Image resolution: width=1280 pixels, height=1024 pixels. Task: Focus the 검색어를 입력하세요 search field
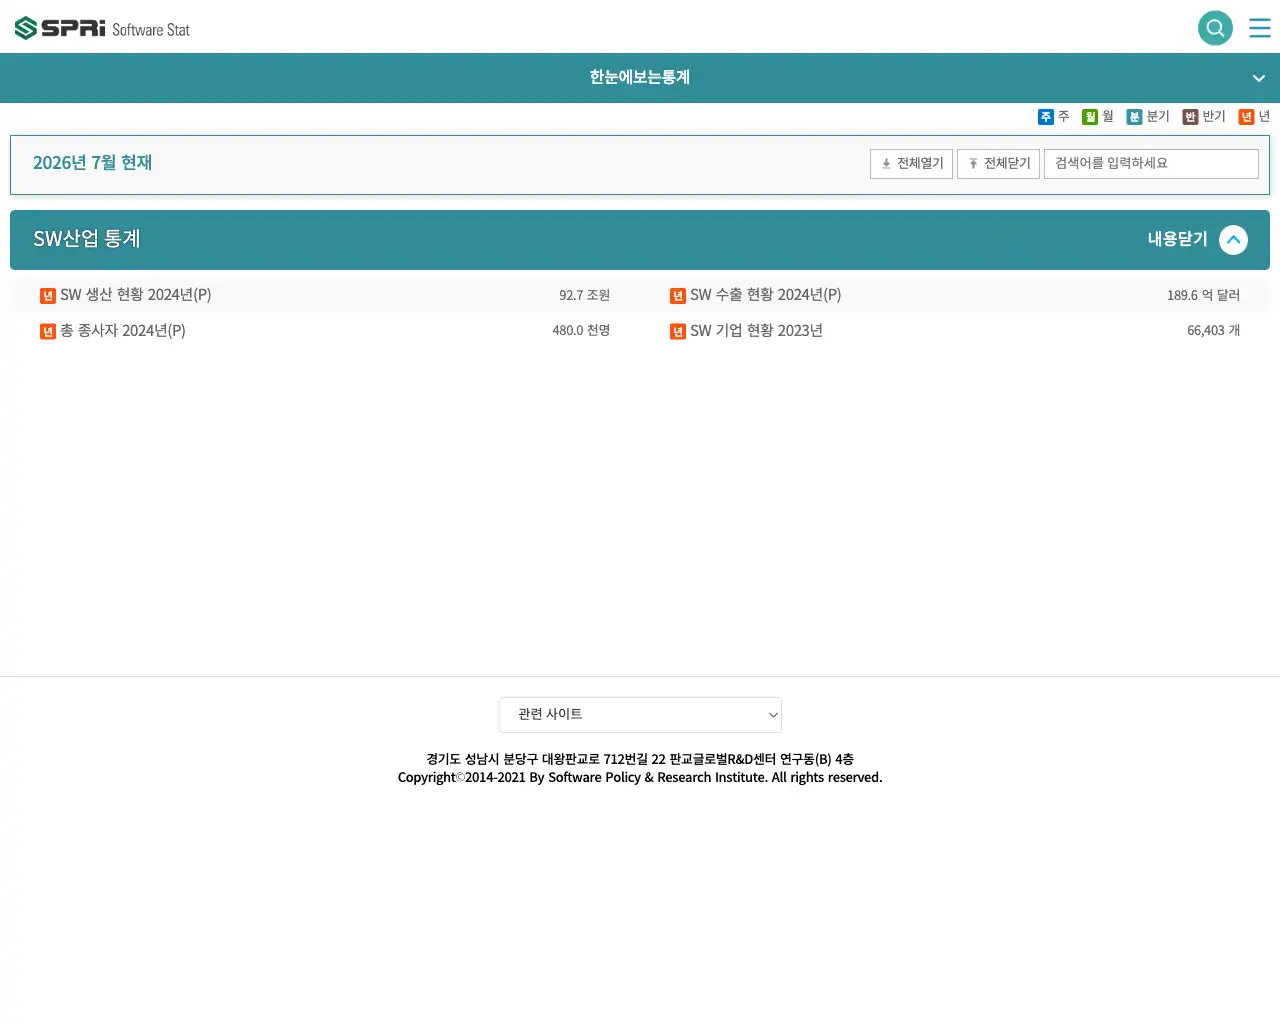(x=1151, y=164)
